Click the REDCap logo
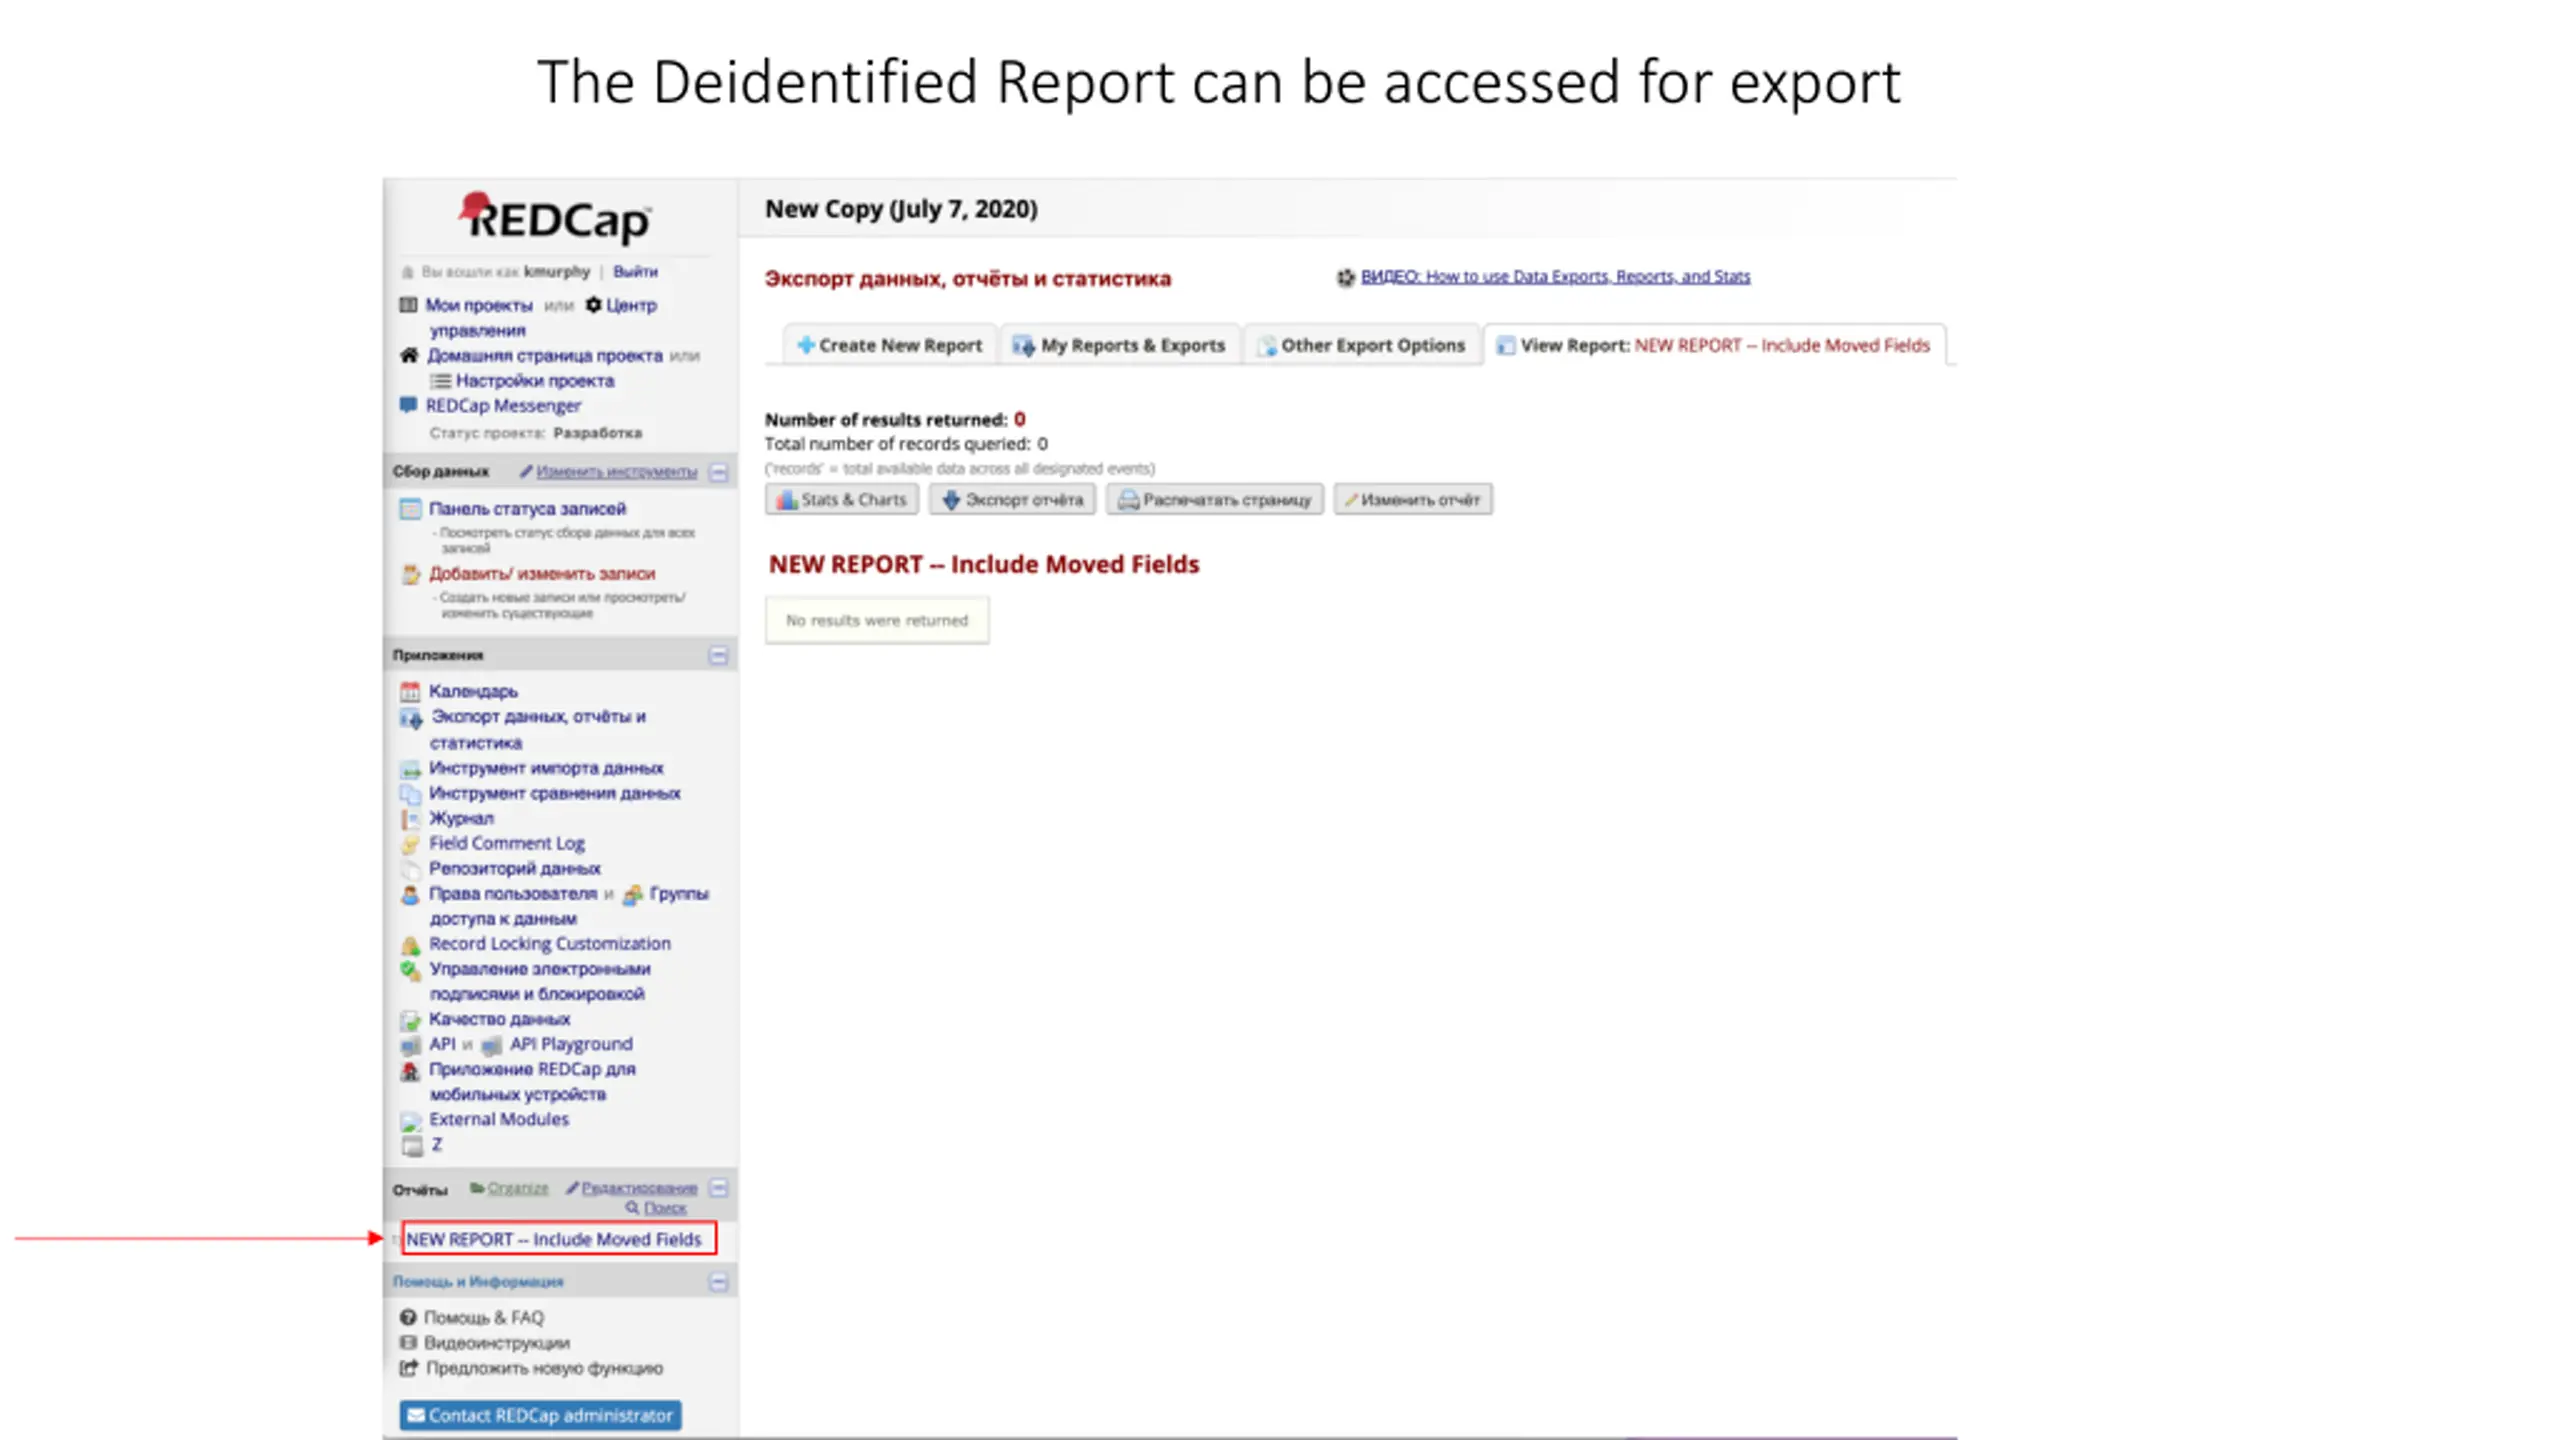 [x=556, y=218]
